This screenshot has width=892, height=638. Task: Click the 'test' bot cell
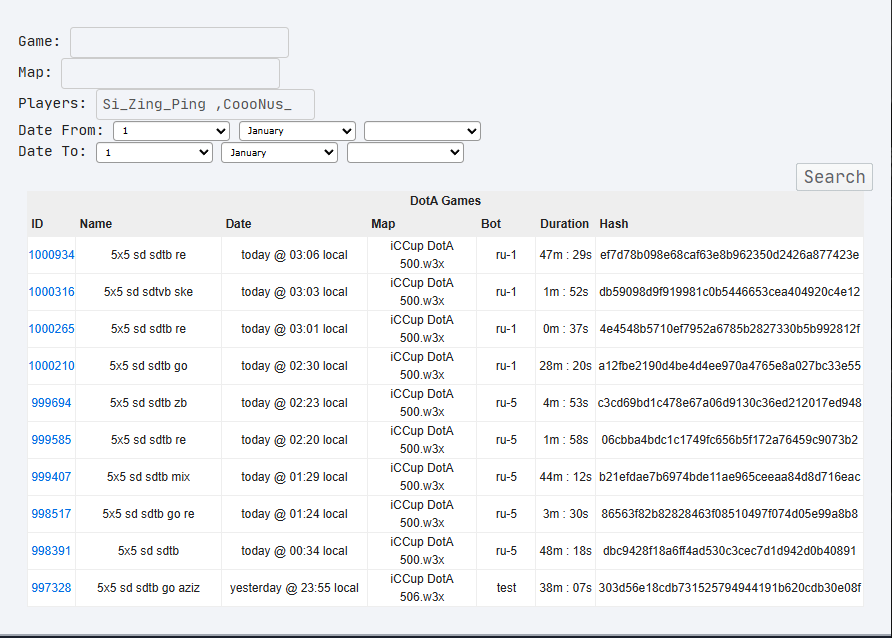[506, 587]
